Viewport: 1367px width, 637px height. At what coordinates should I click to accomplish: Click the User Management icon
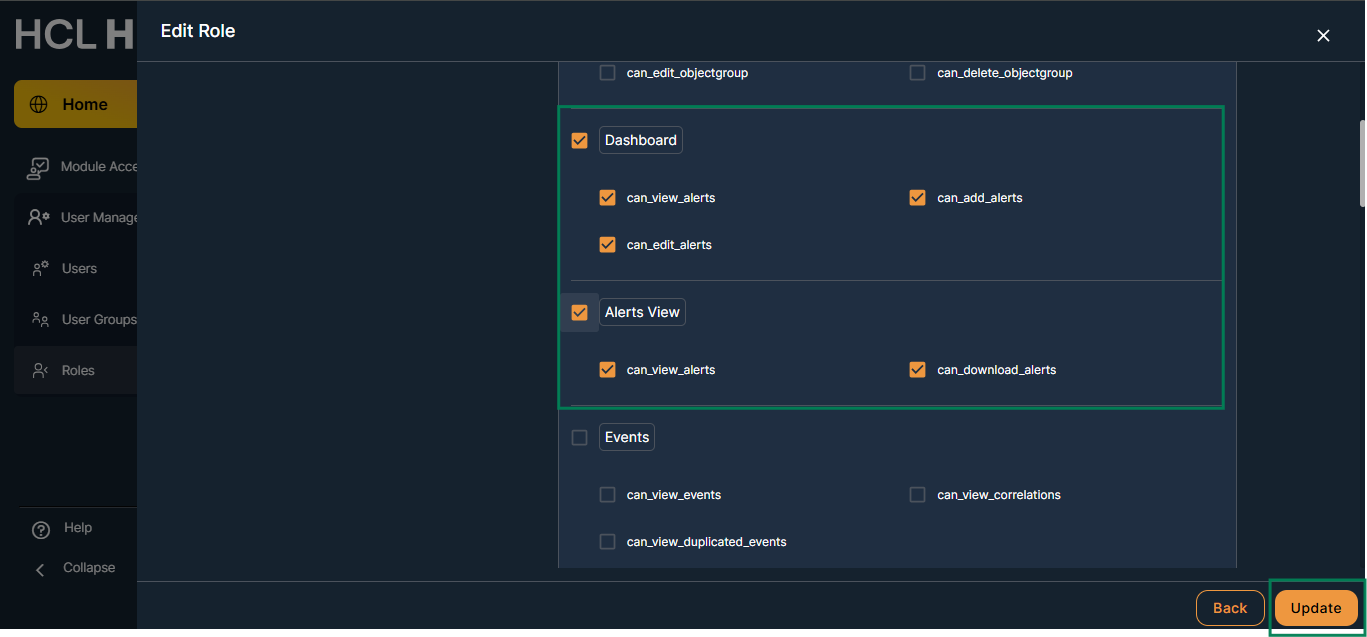click(x=39, y=217)
